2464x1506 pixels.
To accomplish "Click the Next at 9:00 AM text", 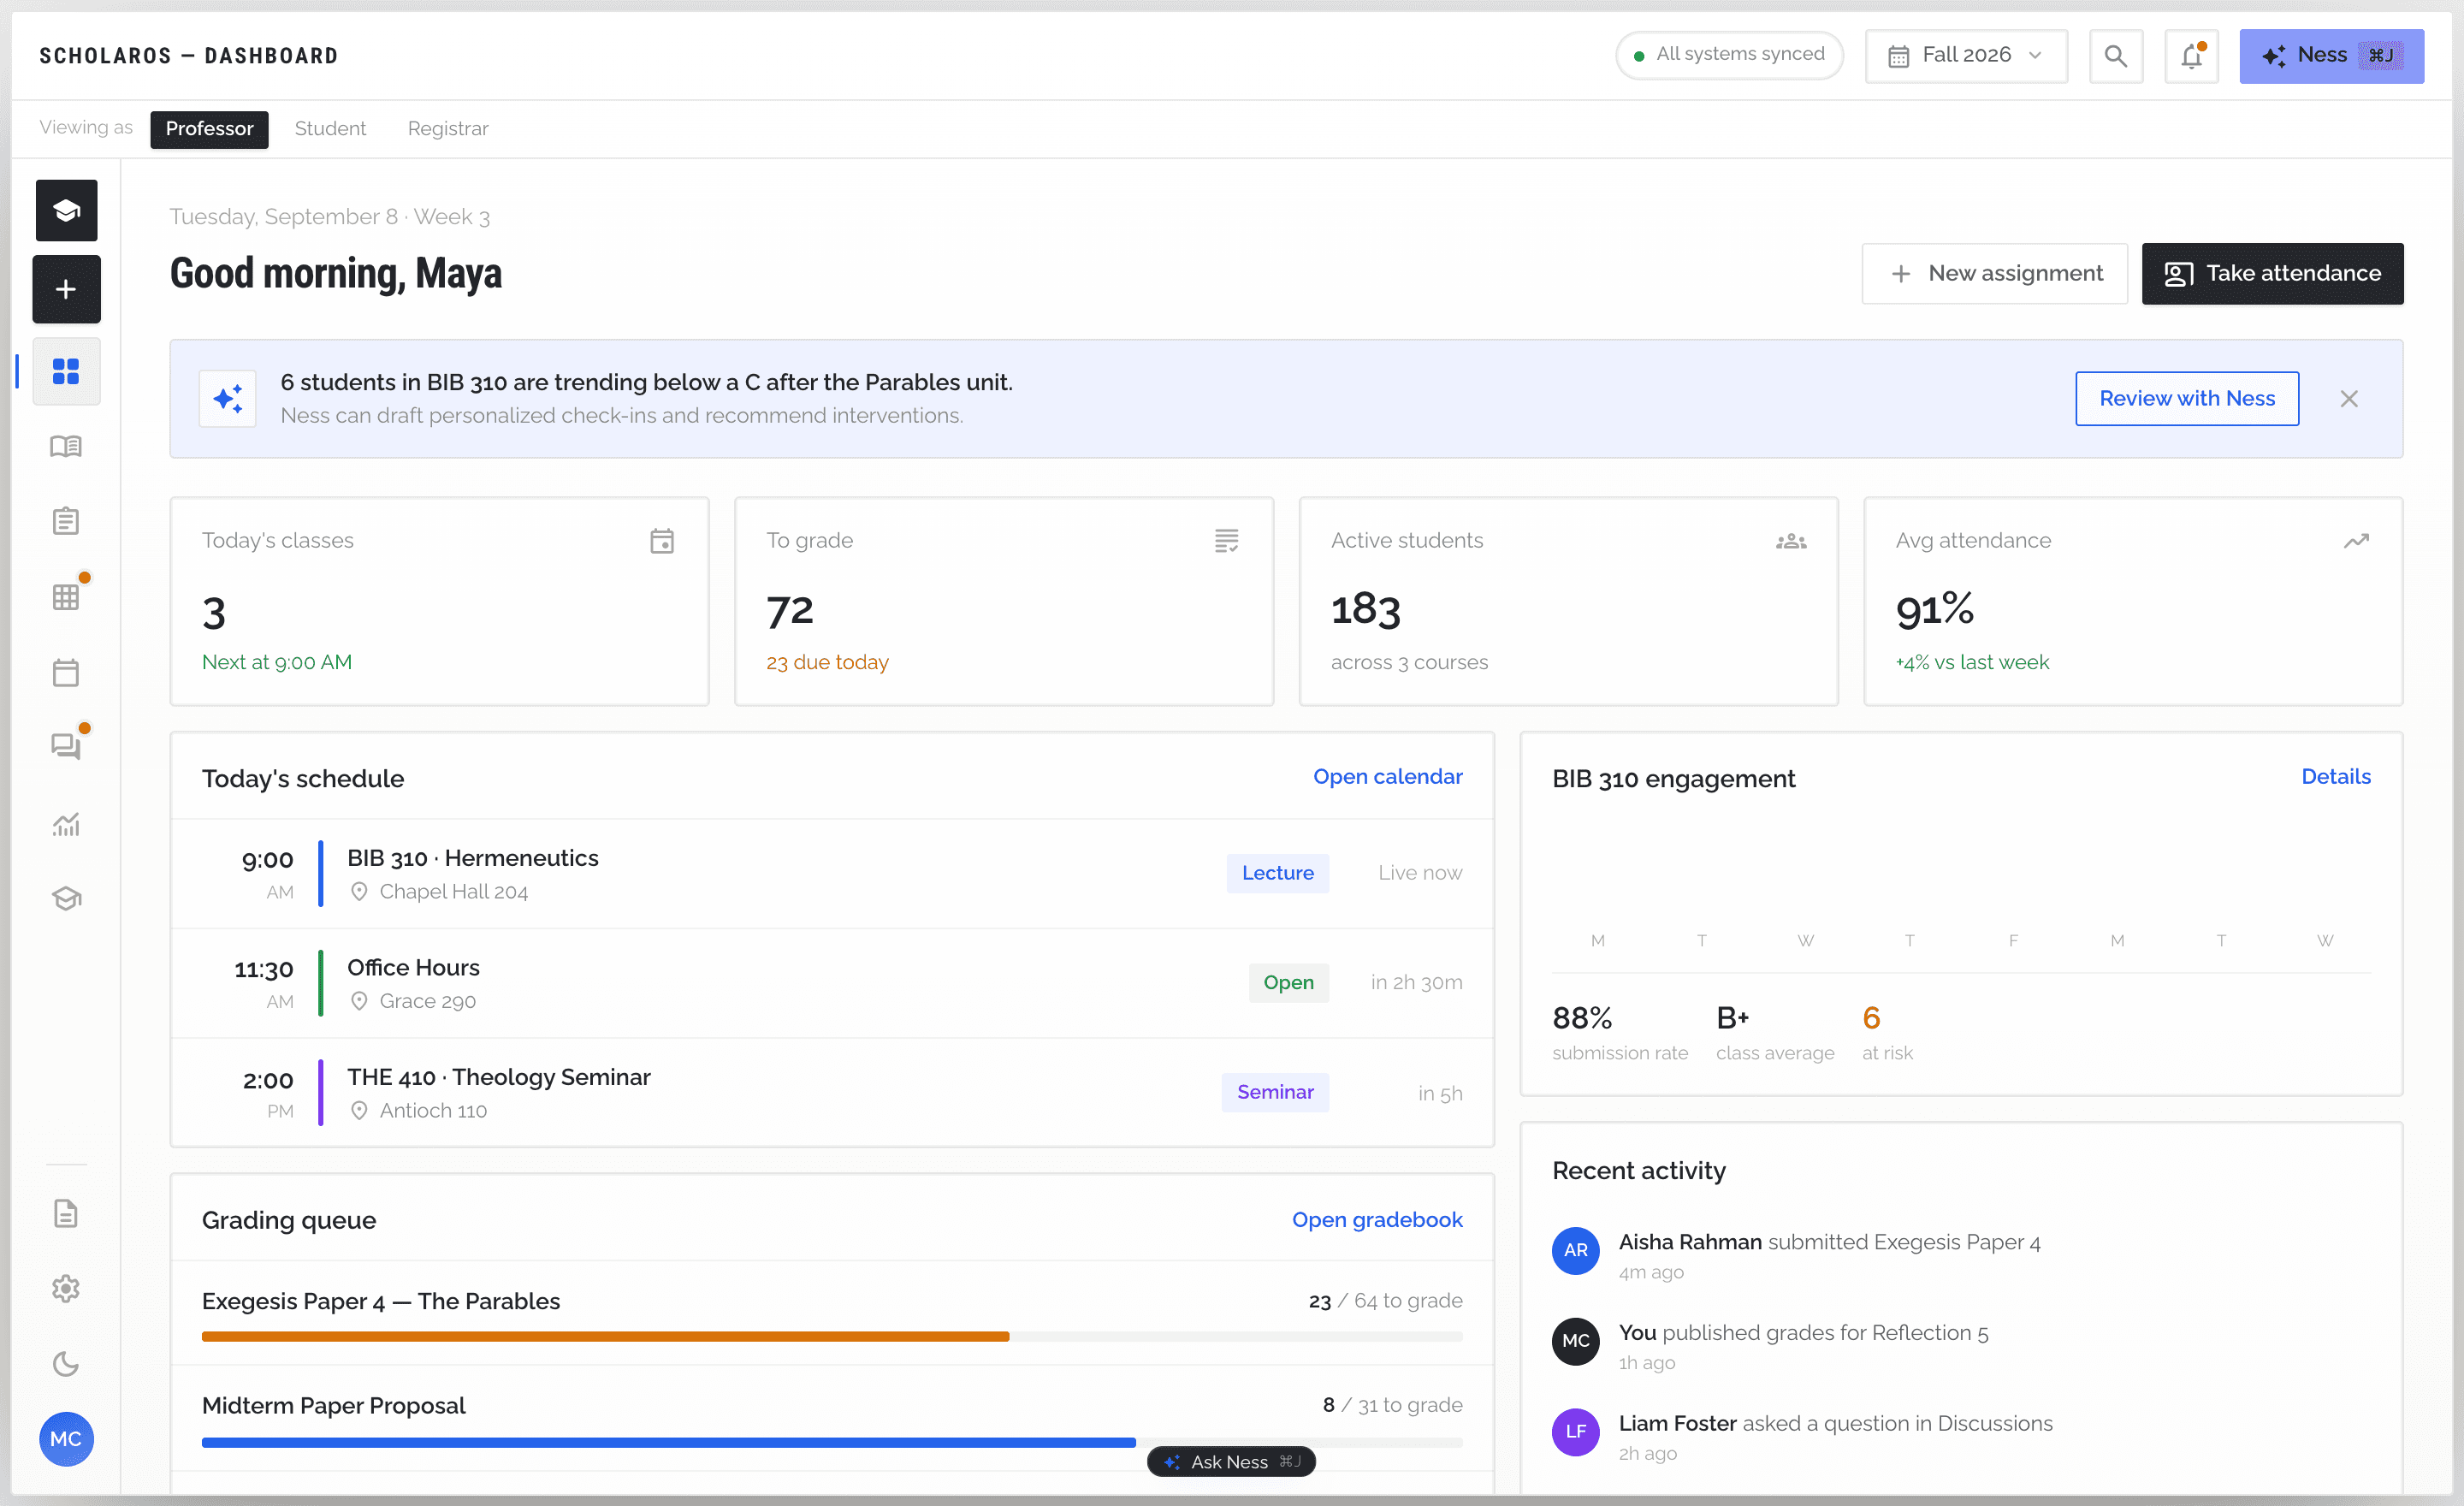I will (277, 663).
